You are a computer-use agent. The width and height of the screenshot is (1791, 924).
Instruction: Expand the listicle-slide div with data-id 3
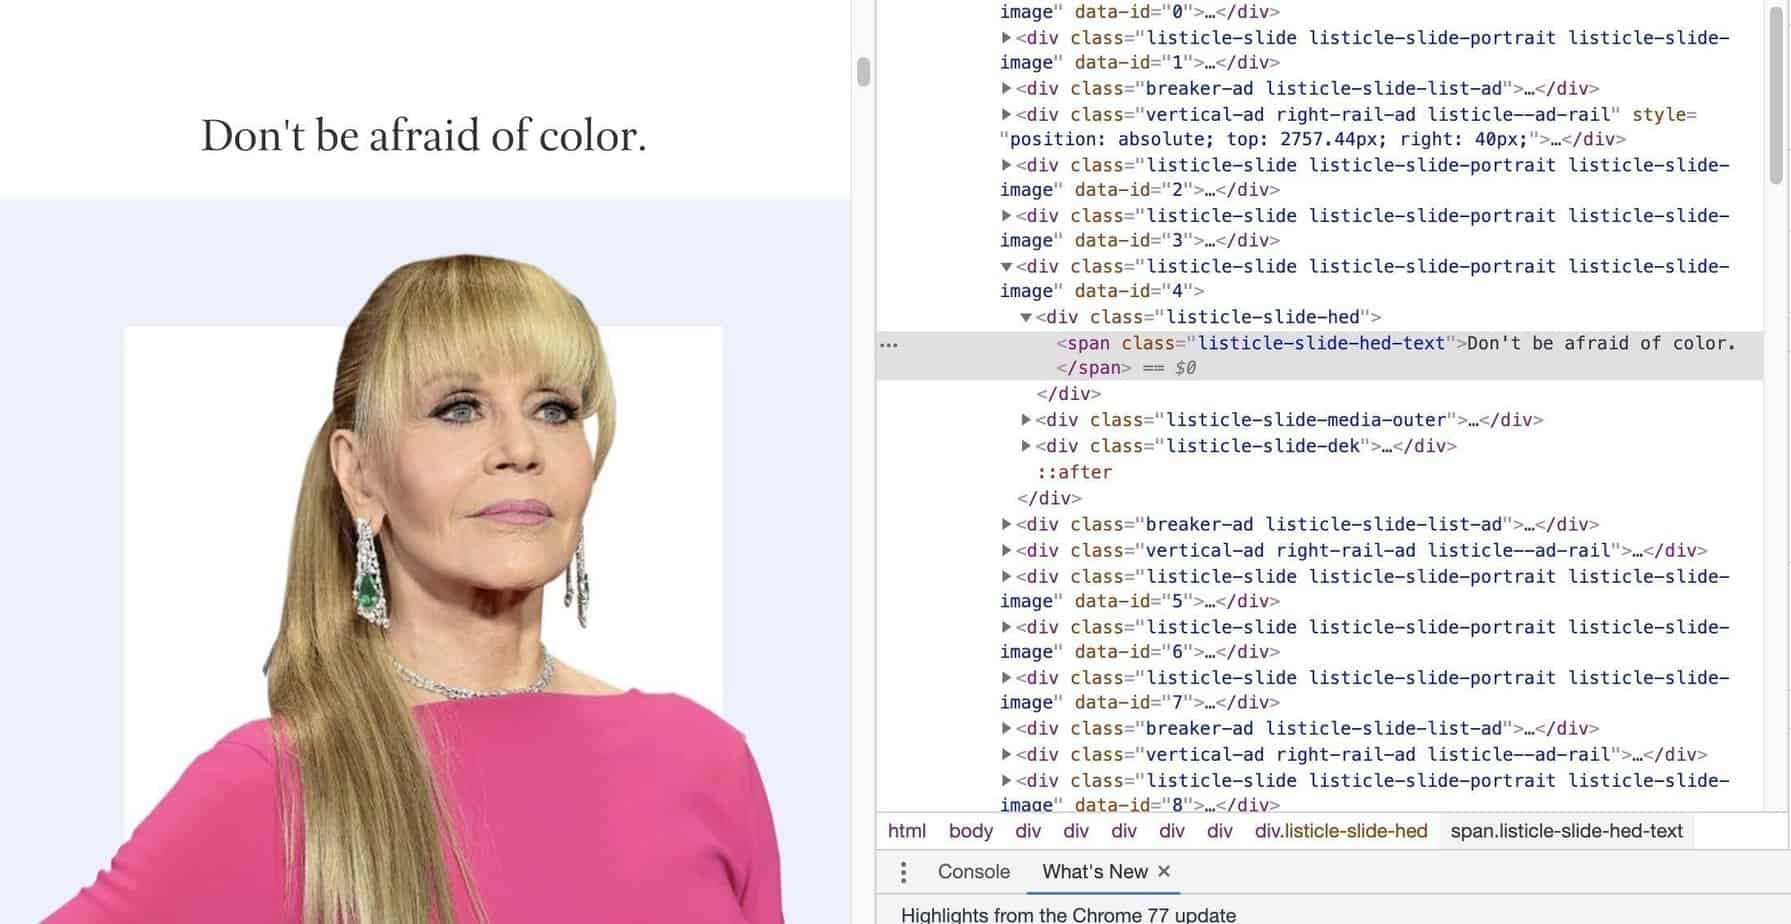coord(1006,216)
